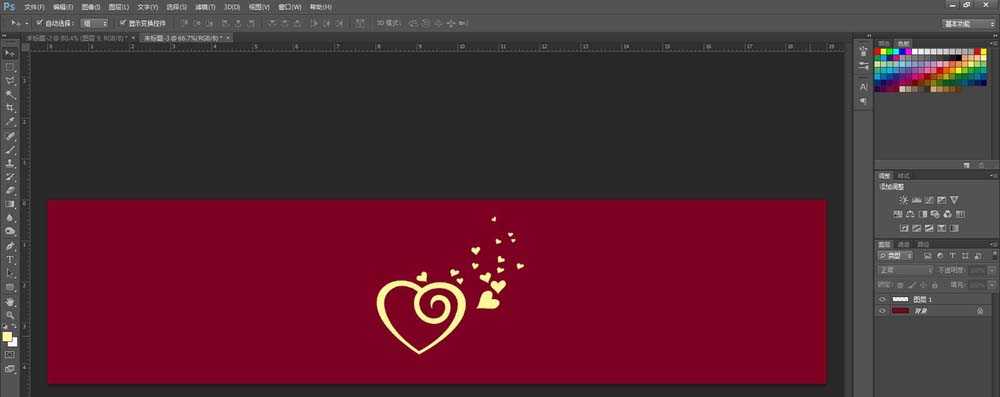
Task: Select the Eyedropper tool
Action: pos(10,122)
